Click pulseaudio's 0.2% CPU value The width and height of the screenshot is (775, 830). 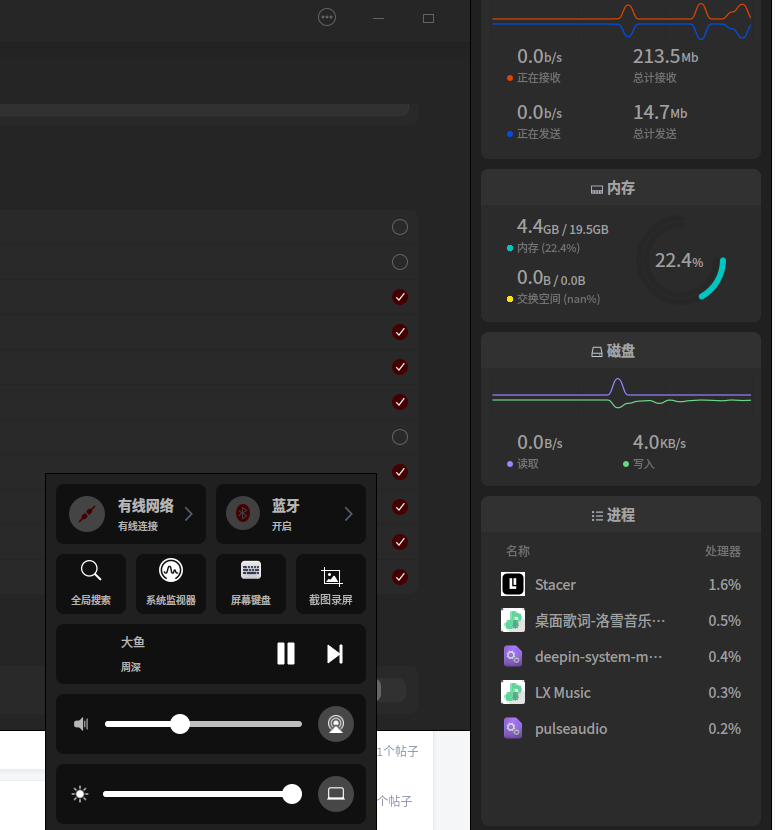[x=724, y=728]
